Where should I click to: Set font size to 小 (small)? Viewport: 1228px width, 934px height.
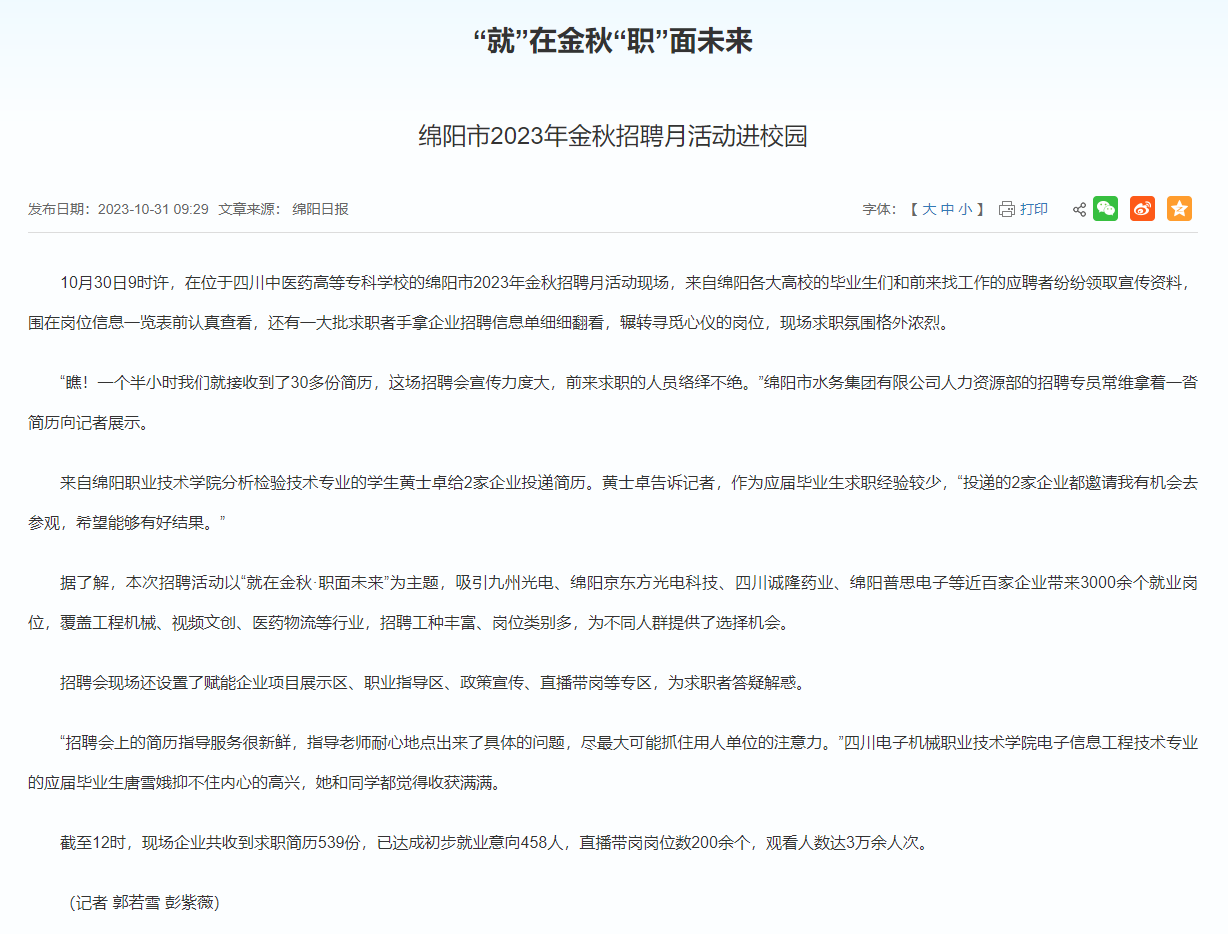coord(965,209)
